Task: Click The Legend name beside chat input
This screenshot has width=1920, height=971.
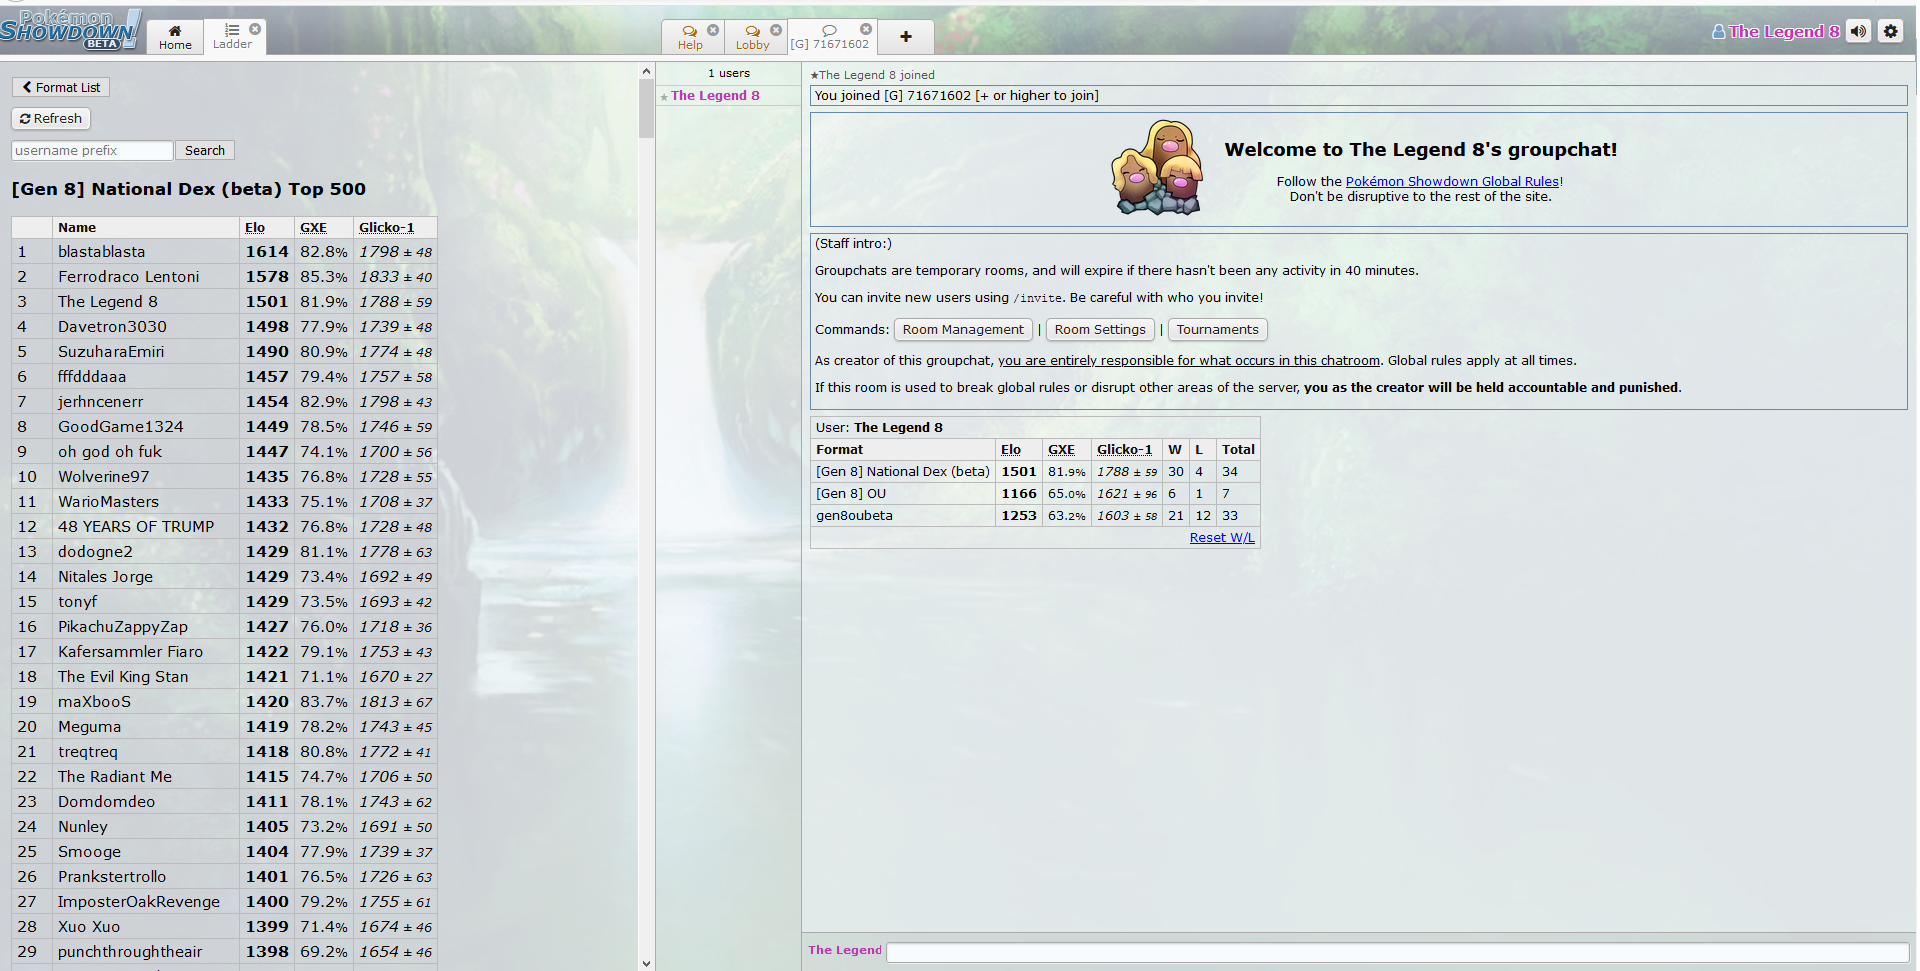Action: tap(845, 950)
